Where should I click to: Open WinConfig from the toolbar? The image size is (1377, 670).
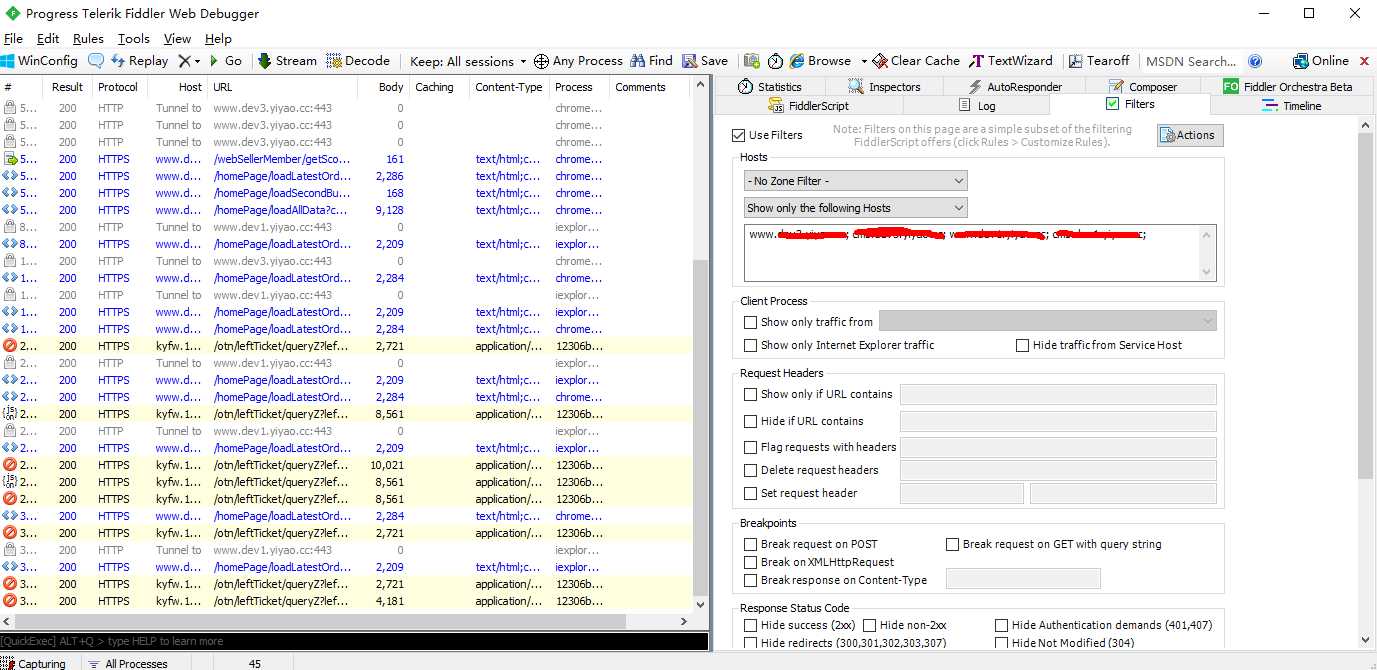pyautogui.click(x=40, y=61)
